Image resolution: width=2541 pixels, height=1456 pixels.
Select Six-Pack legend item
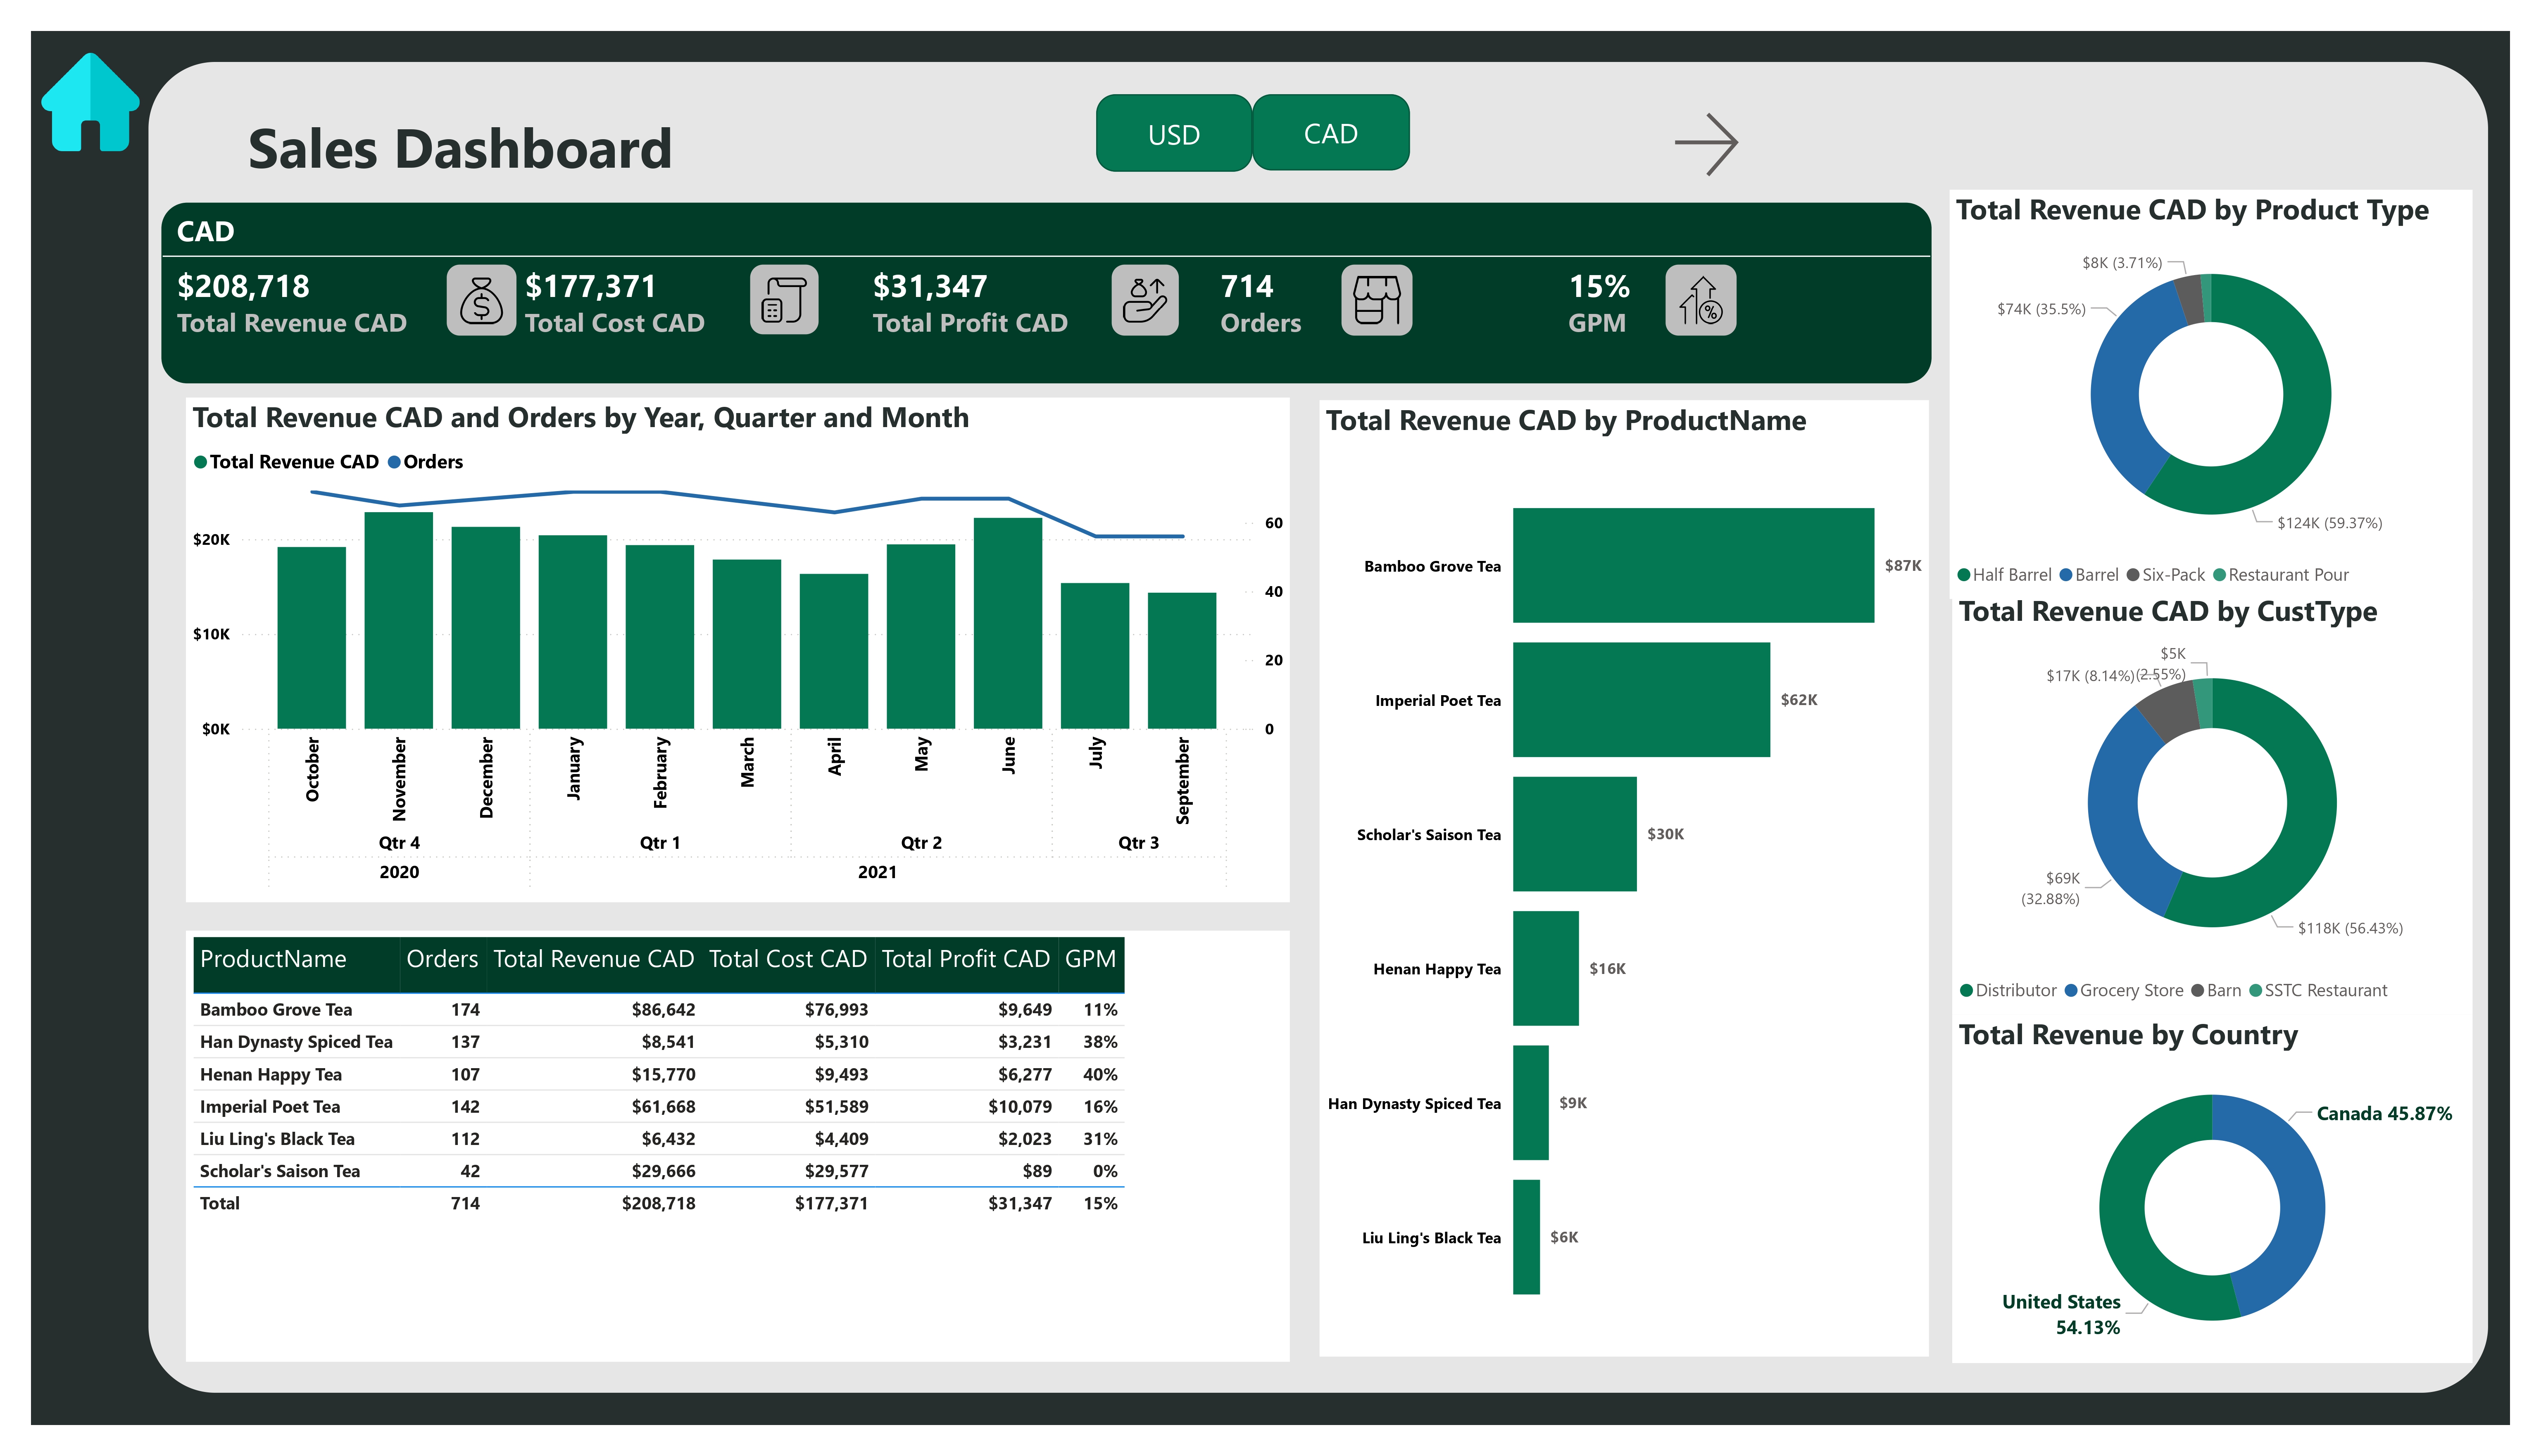click(x=2166, y=575)
